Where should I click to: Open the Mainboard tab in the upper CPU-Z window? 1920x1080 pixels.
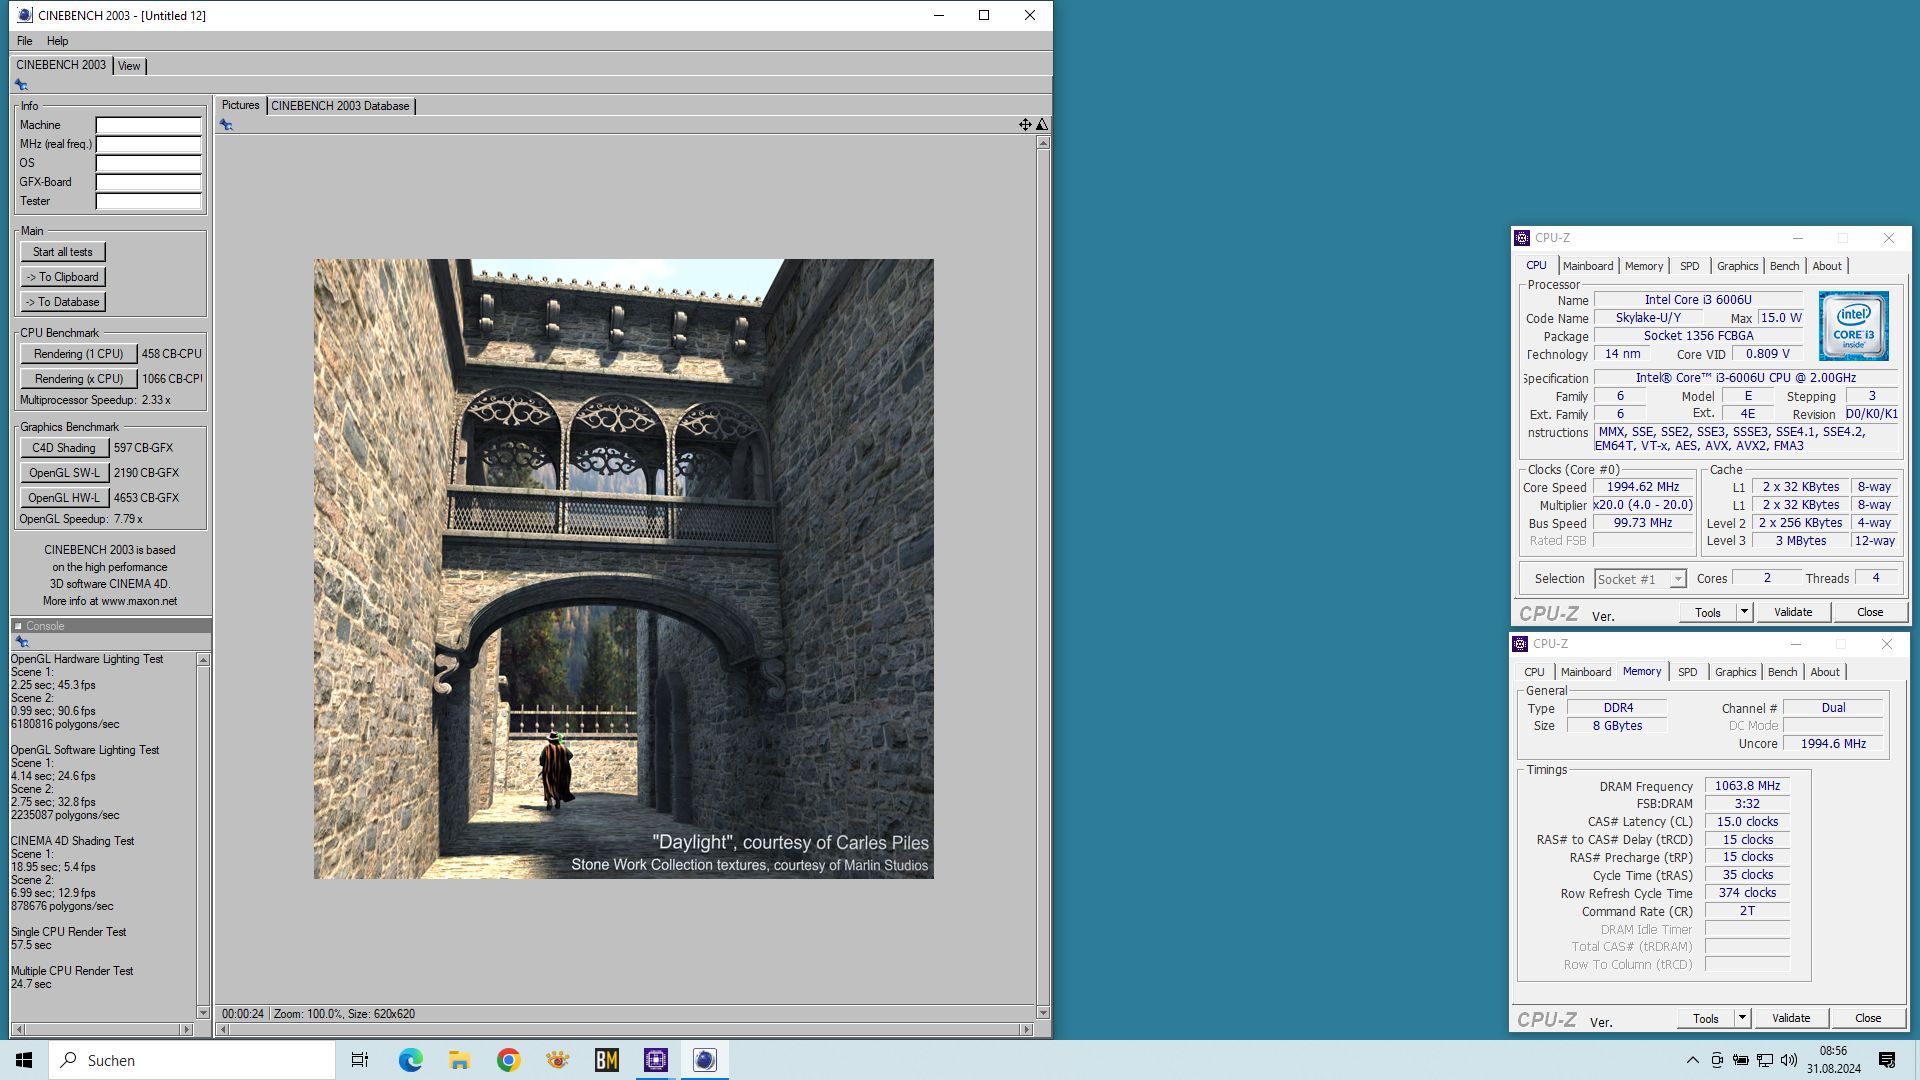[x=1588, y=266]
